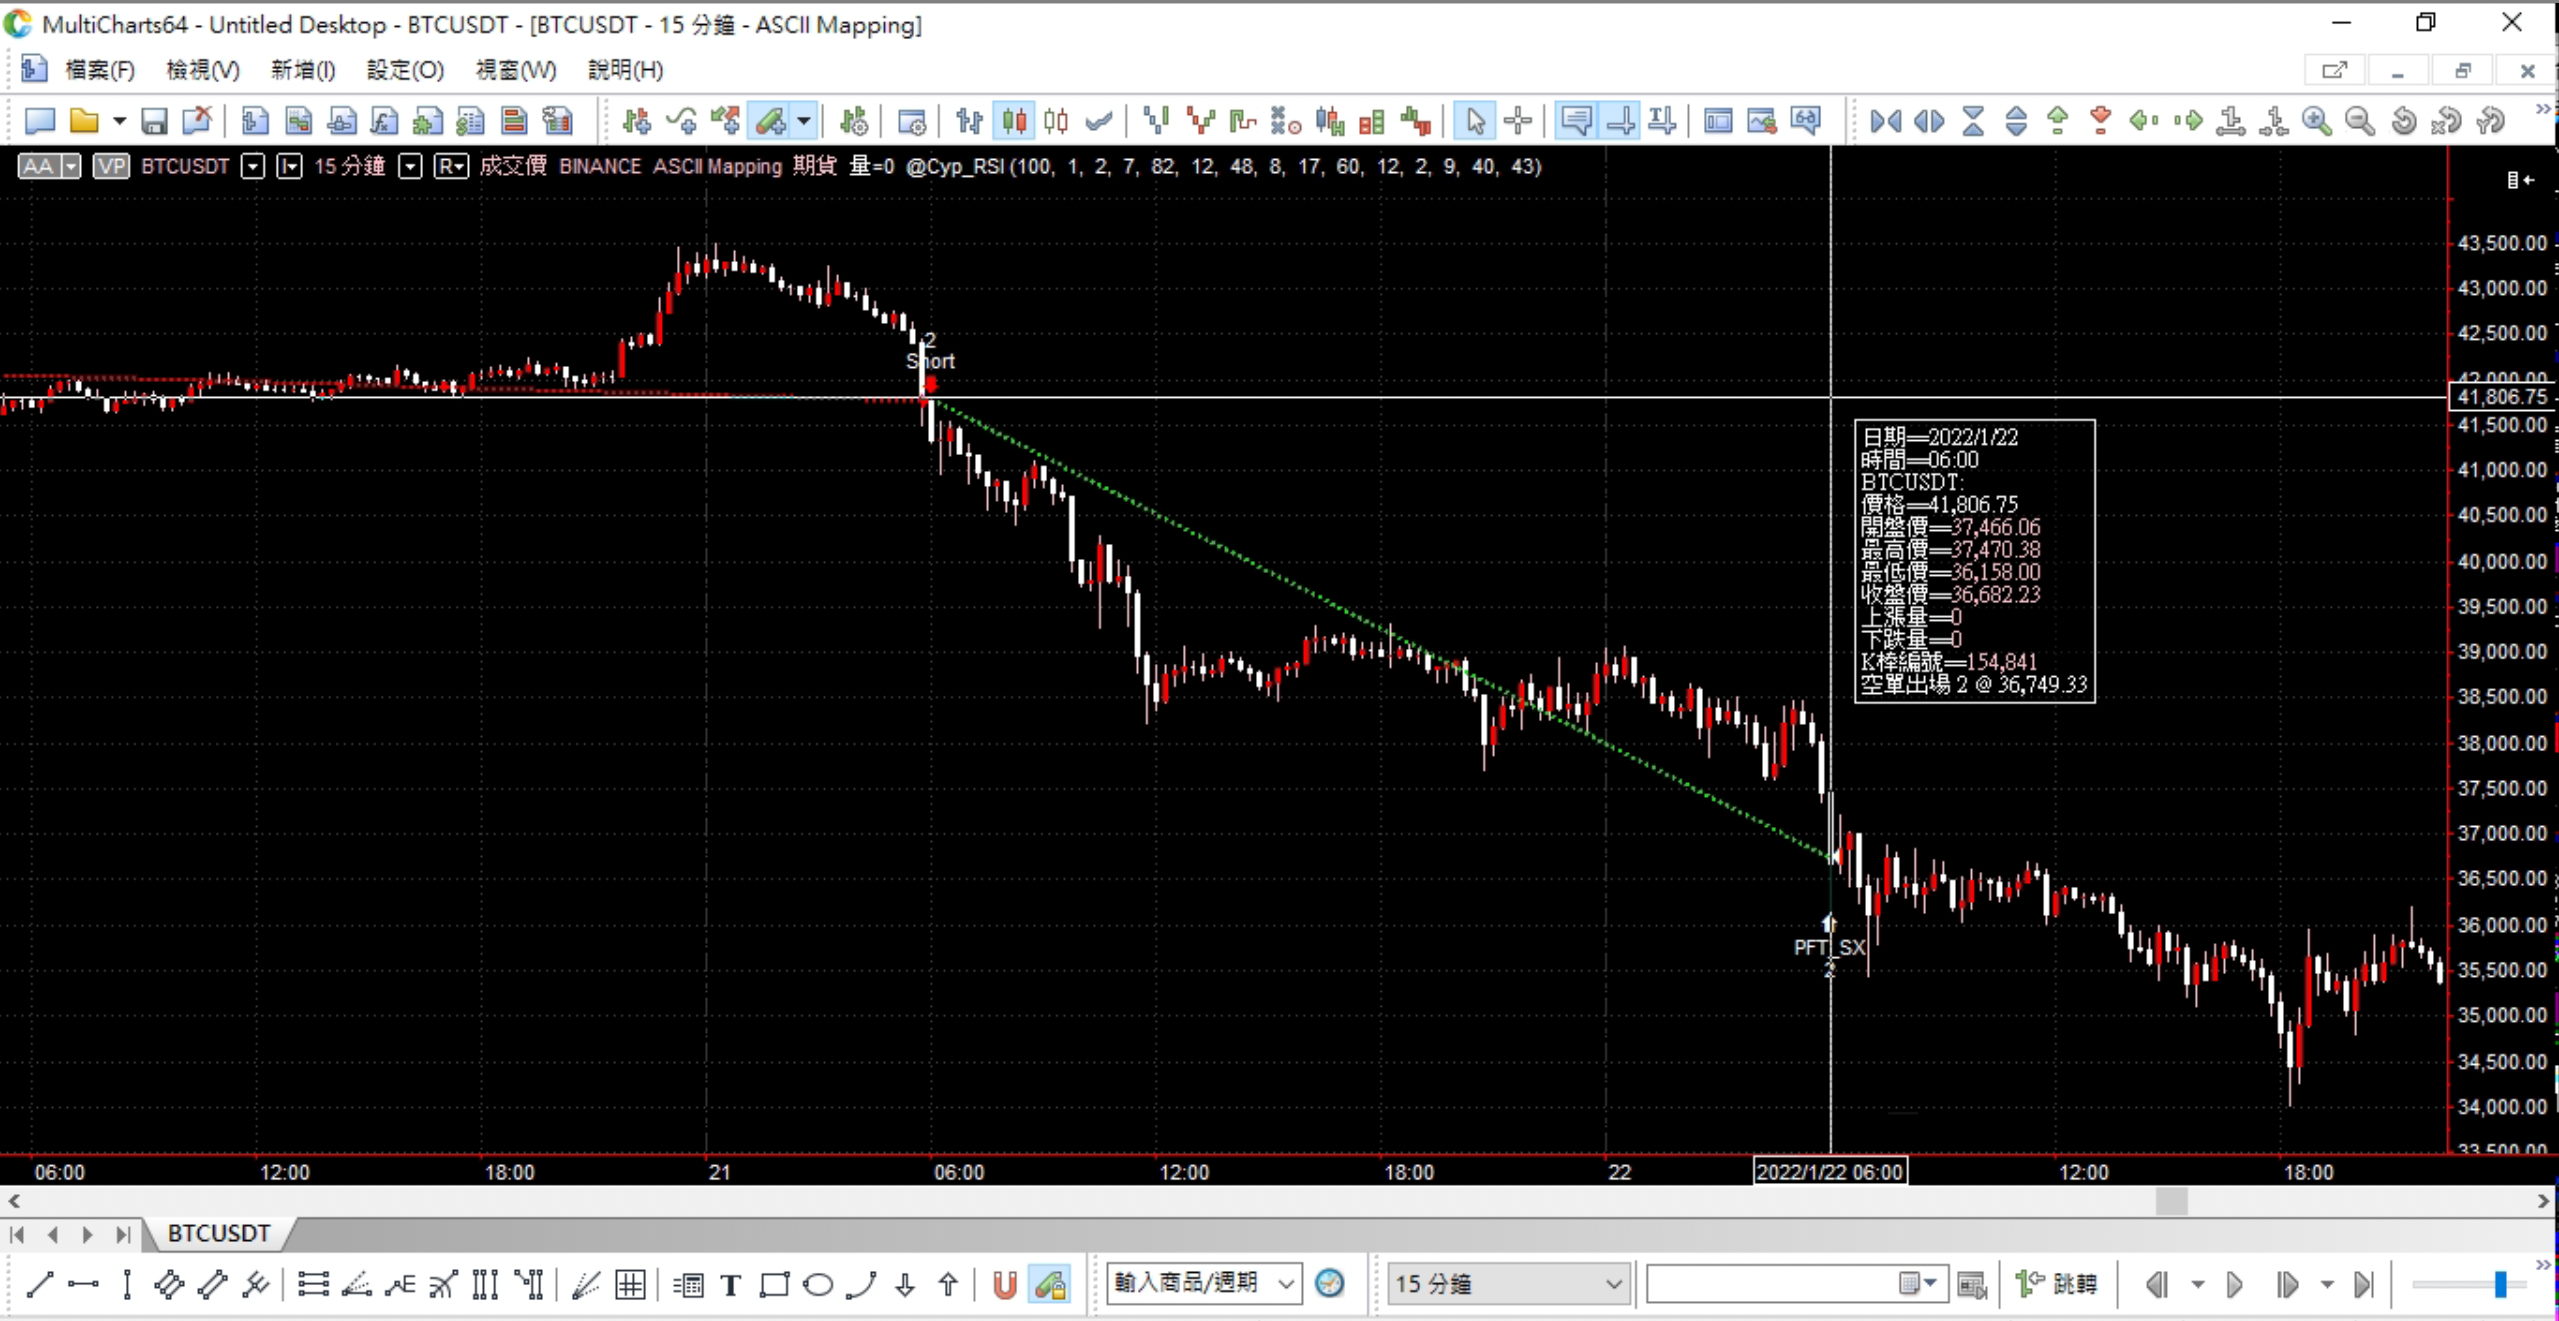Select the candlestick chart style icon
This screenshot has width=2559, height=1321.
coord(1013,122)
